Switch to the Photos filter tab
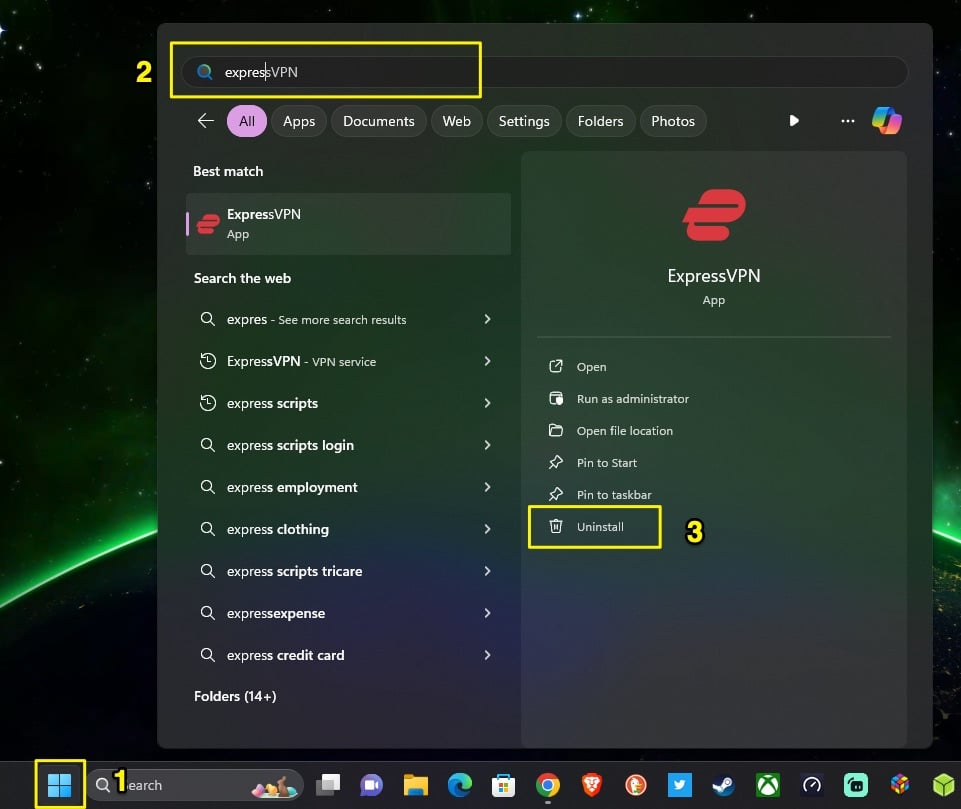The width and height of the screenshot is (961, 809). [x=673, y=121]
